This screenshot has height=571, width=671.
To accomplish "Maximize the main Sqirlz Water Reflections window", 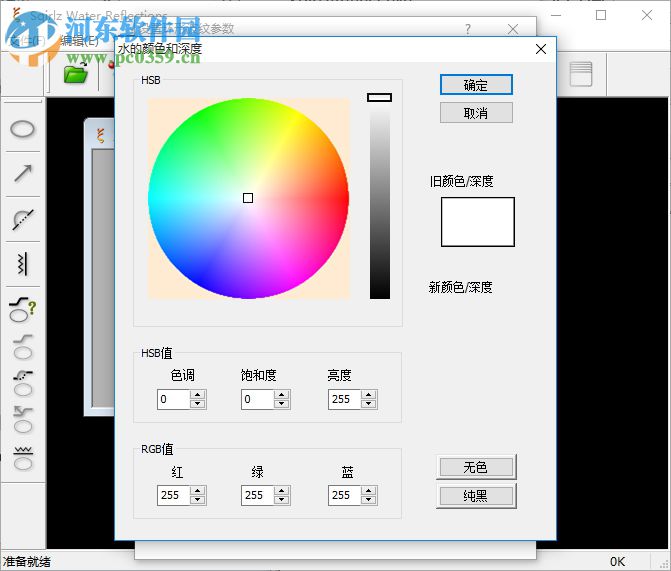I will [x=601, y=15].
